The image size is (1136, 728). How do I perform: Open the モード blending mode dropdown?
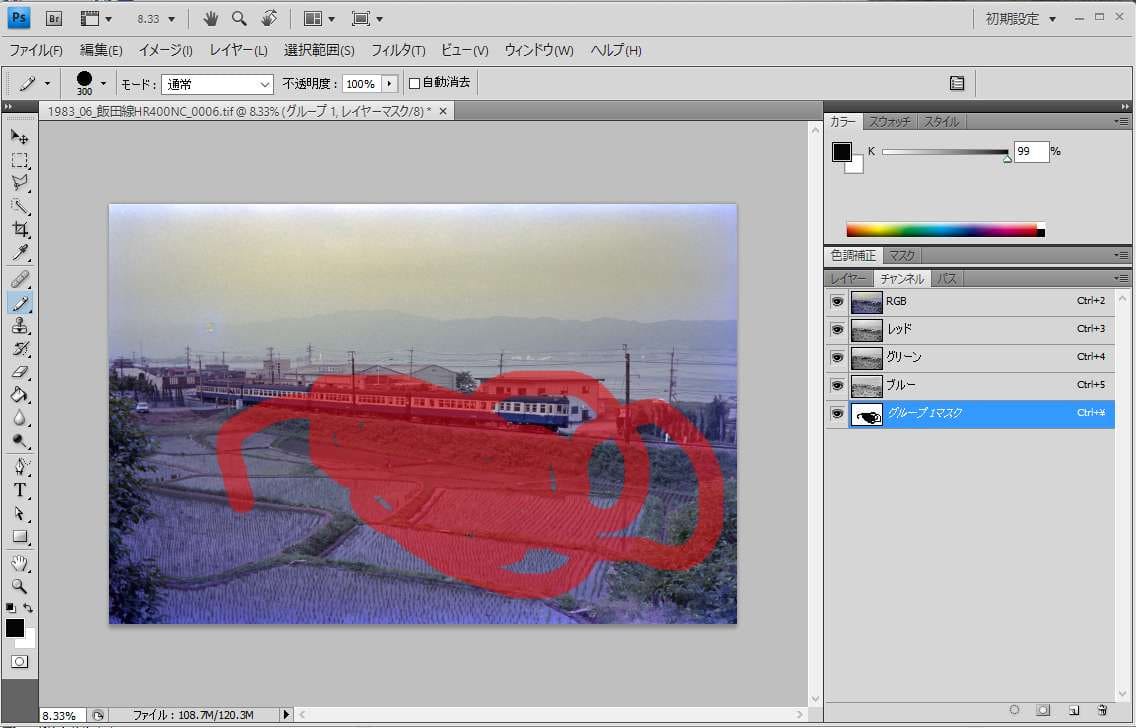(x=217, y=84)
